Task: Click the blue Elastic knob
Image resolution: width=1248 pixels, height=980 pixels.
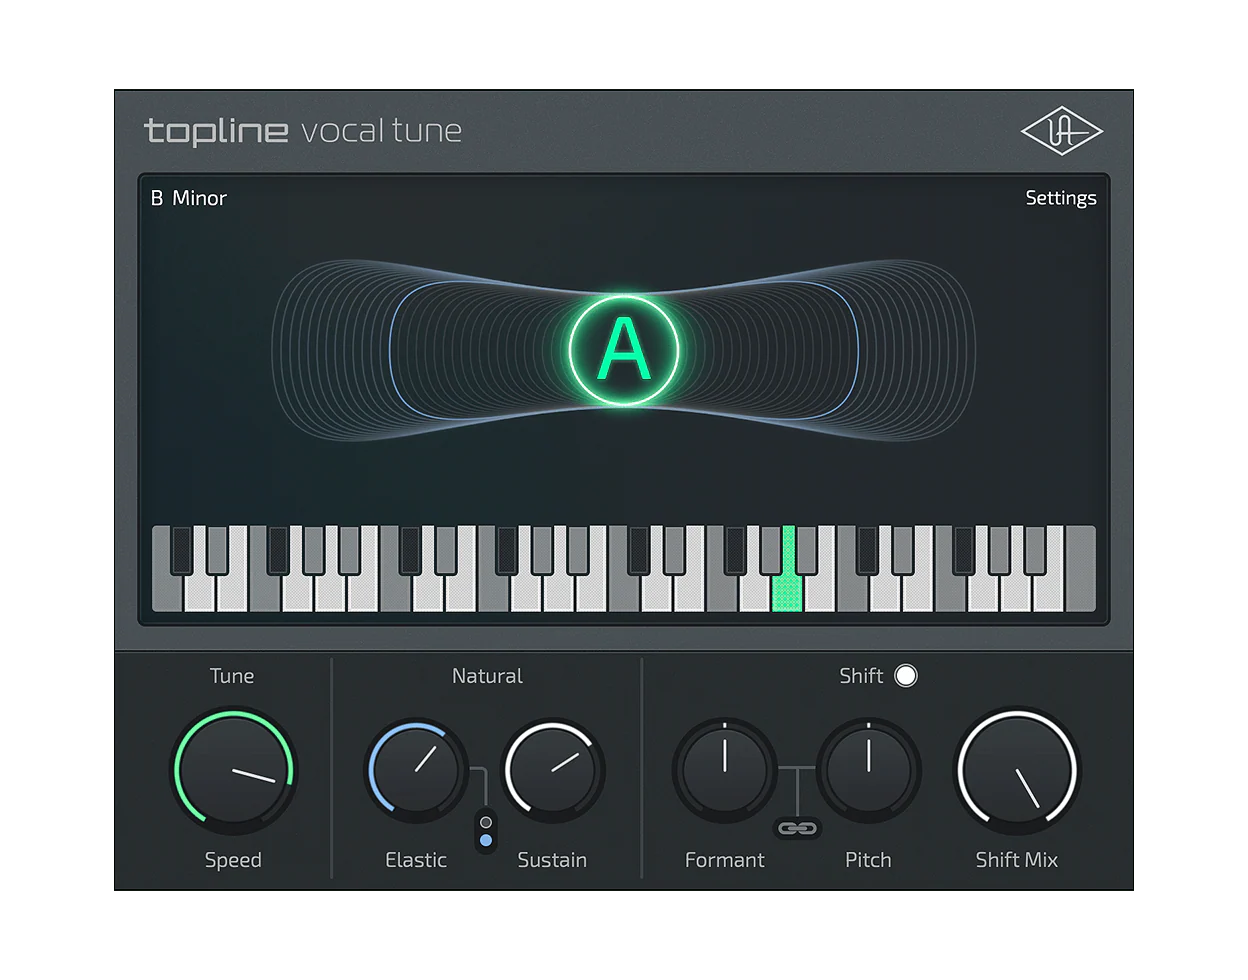Action: [x=416, y=771]
